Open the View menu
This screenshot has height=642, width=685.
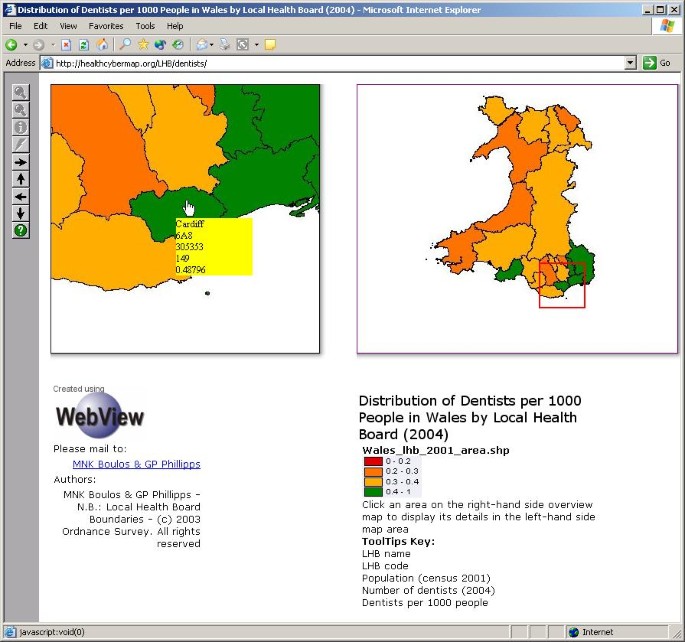(x=68, y=25)
